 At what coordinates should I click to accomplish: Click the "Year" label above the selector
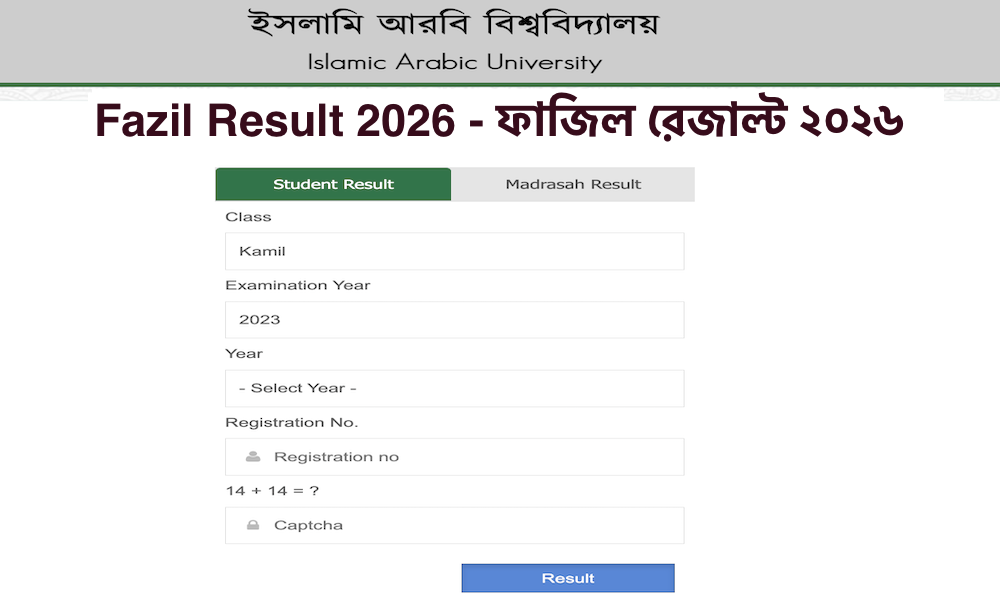click(x=246, y=353)
